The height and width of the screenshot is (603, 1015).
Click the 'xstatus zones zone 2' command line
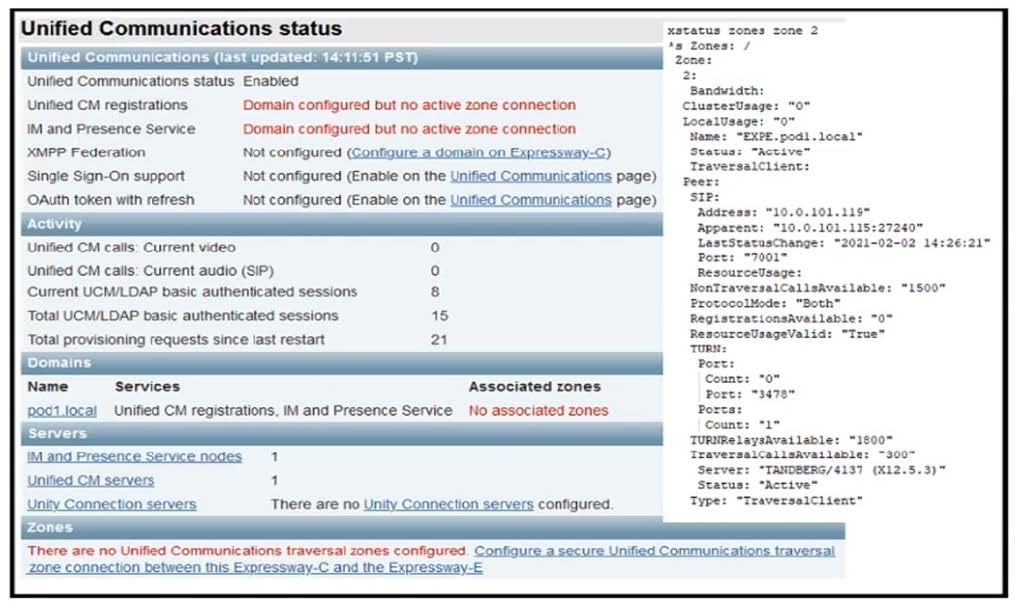pos(742,31)
